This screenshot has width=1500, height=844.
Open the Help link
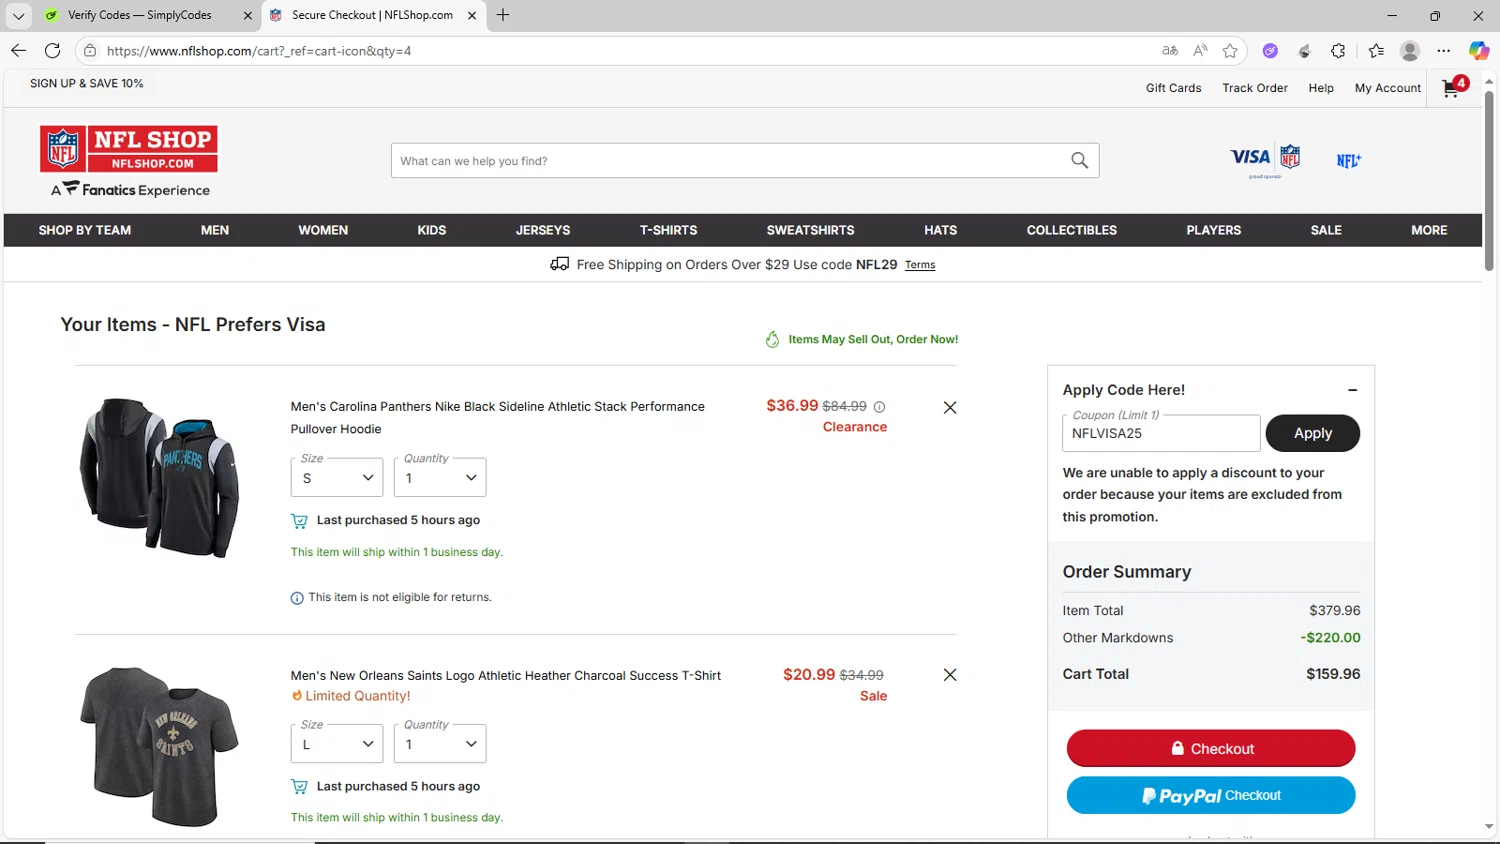click(x=1321, y=88)
